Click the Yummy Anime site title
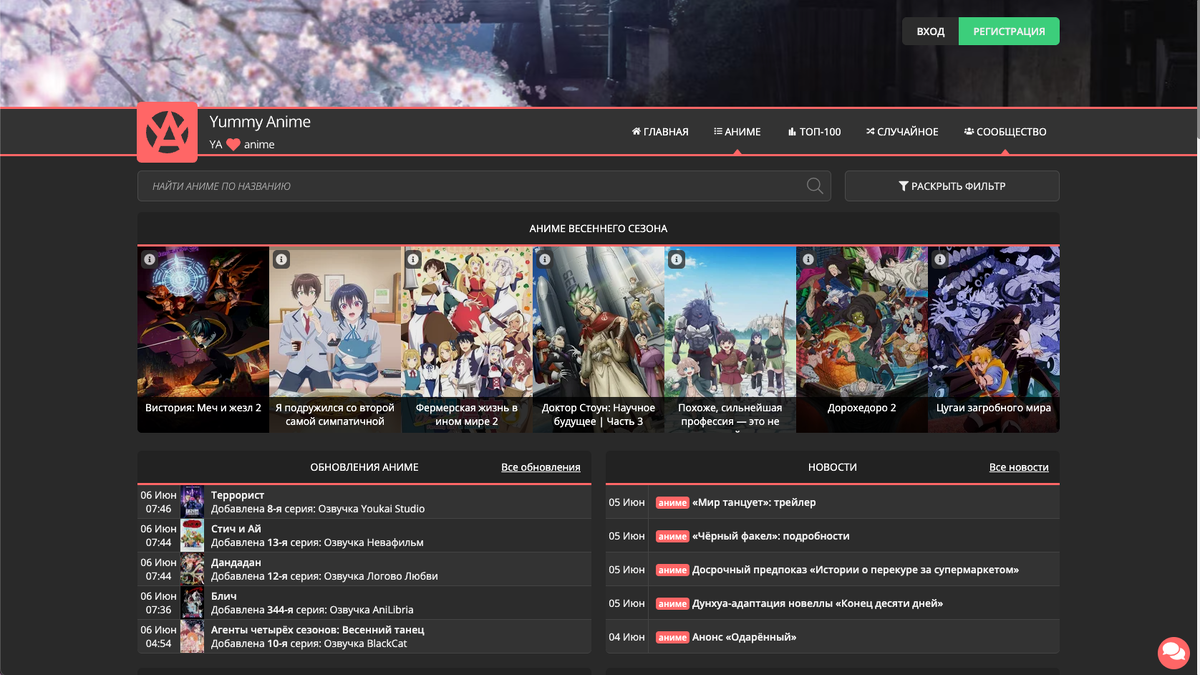The height and width of the screenshot is (675, 1200). coord(260,122)
